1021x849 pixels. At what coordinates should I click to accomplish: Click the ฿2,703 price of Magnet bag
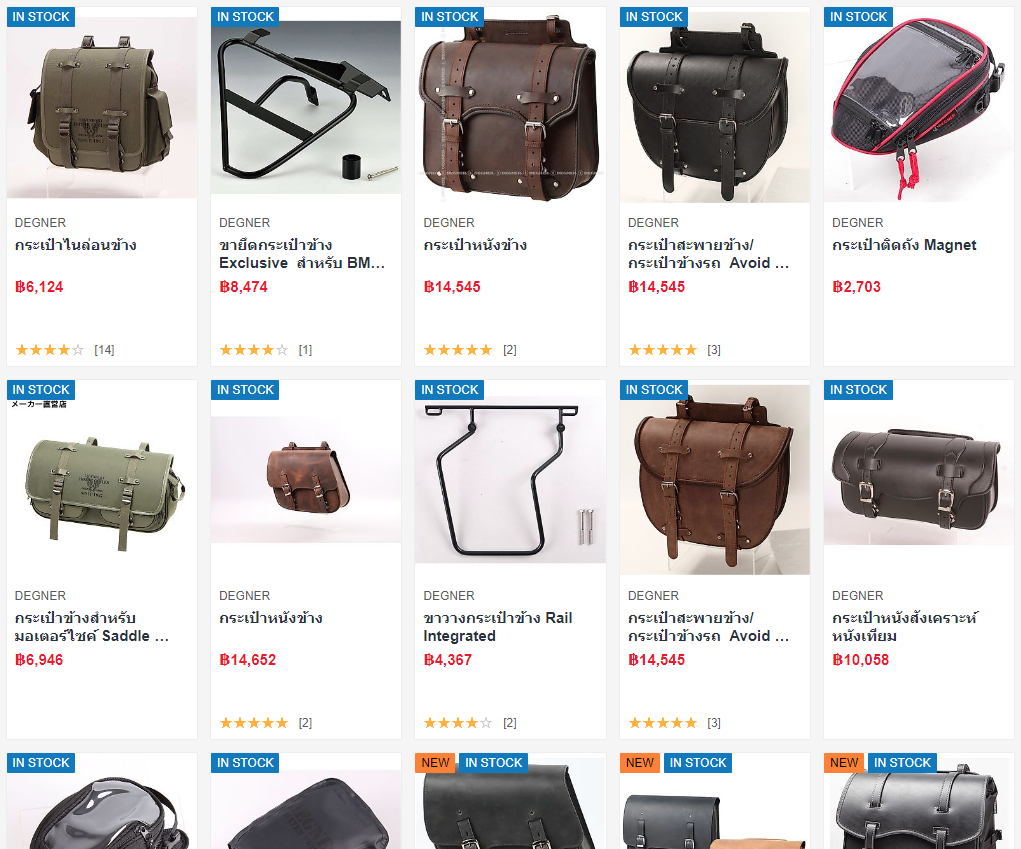click(856, 287)
